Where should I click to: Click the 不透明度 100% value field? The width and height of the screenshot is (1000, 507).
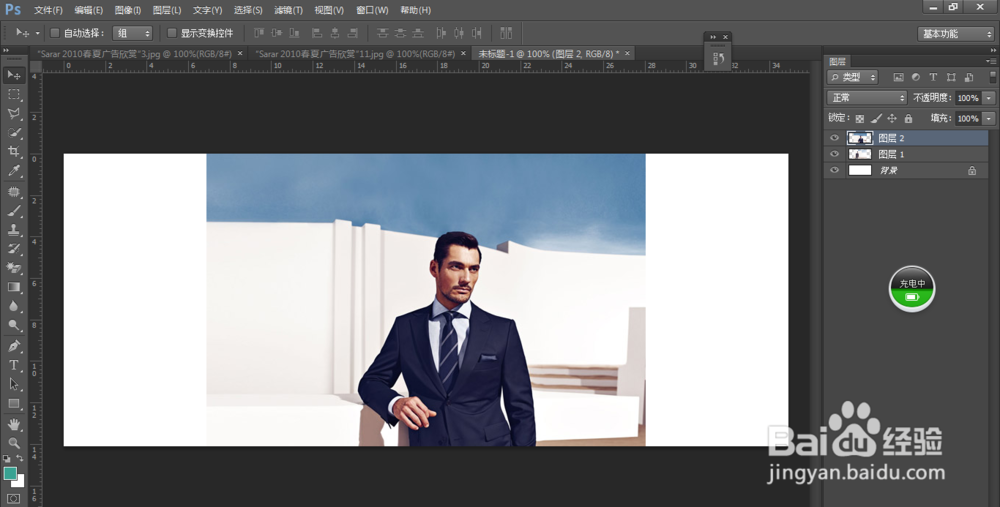pyautogui.click(x=968, y=98)
